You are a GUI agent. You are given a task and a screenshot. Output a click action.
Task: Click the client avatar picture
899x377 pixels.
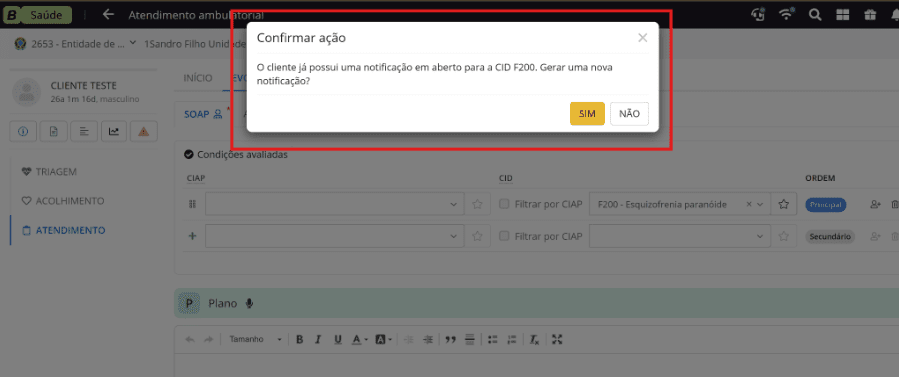[x=26, y=92]
